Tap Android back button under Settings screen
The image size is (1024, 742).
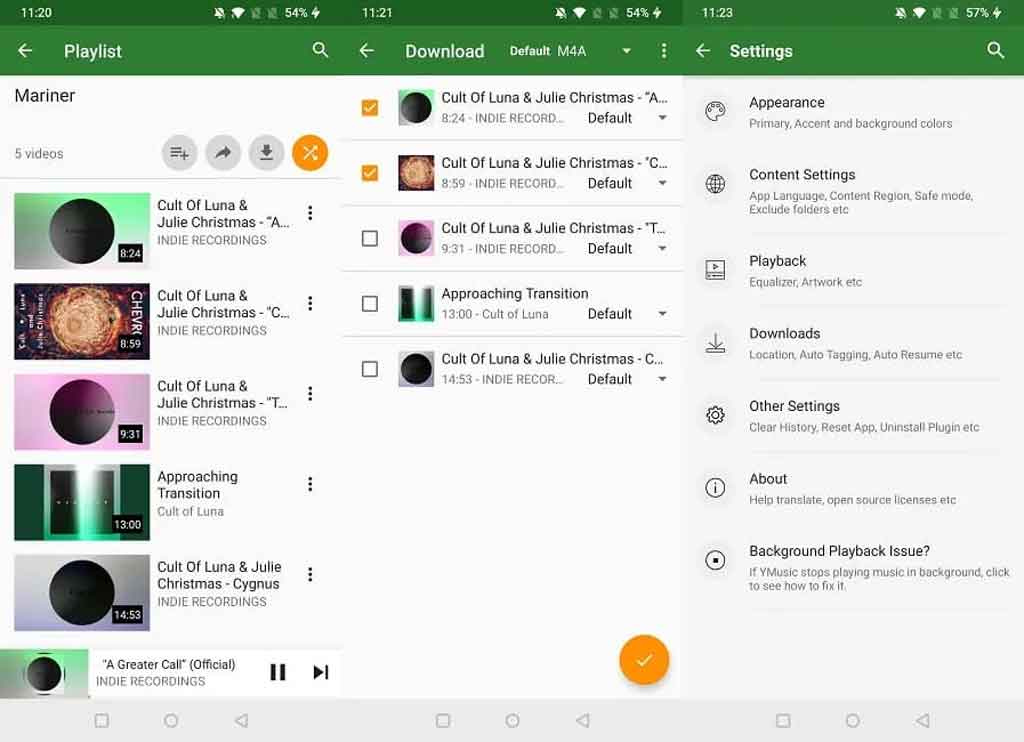pyautogui.click(x=922, y=720)
